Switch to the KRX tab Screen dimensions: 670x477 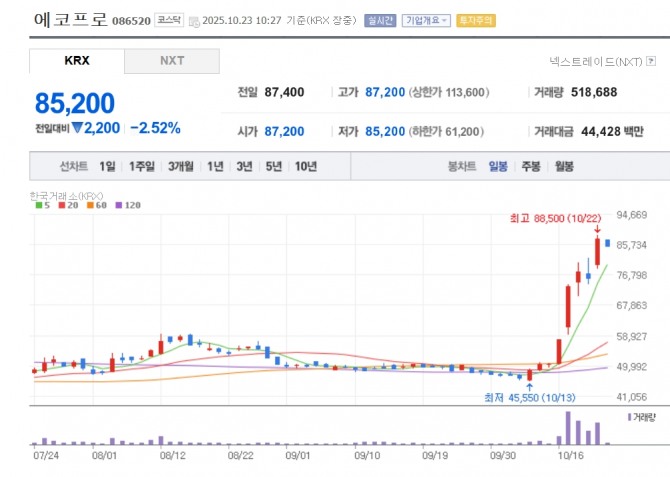pos(77,61)
